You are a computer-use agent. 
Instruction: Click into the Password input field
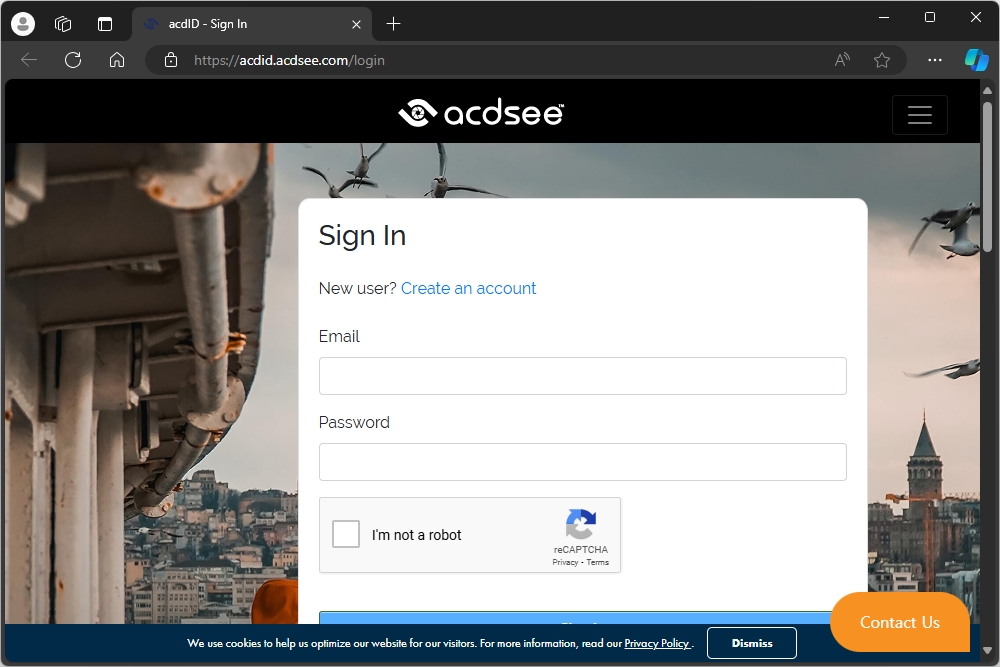(583, 462)
